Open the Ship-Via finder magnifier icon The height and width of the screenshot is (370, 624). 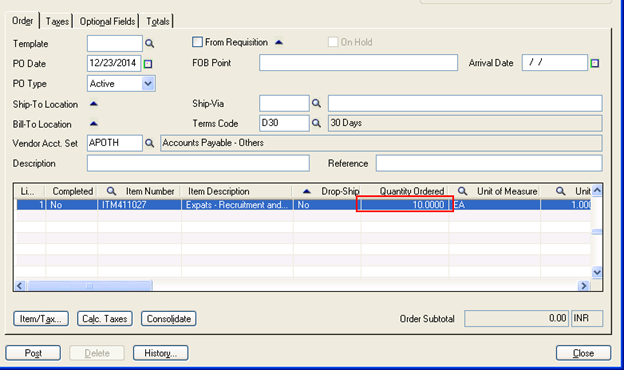click(316, 103)
